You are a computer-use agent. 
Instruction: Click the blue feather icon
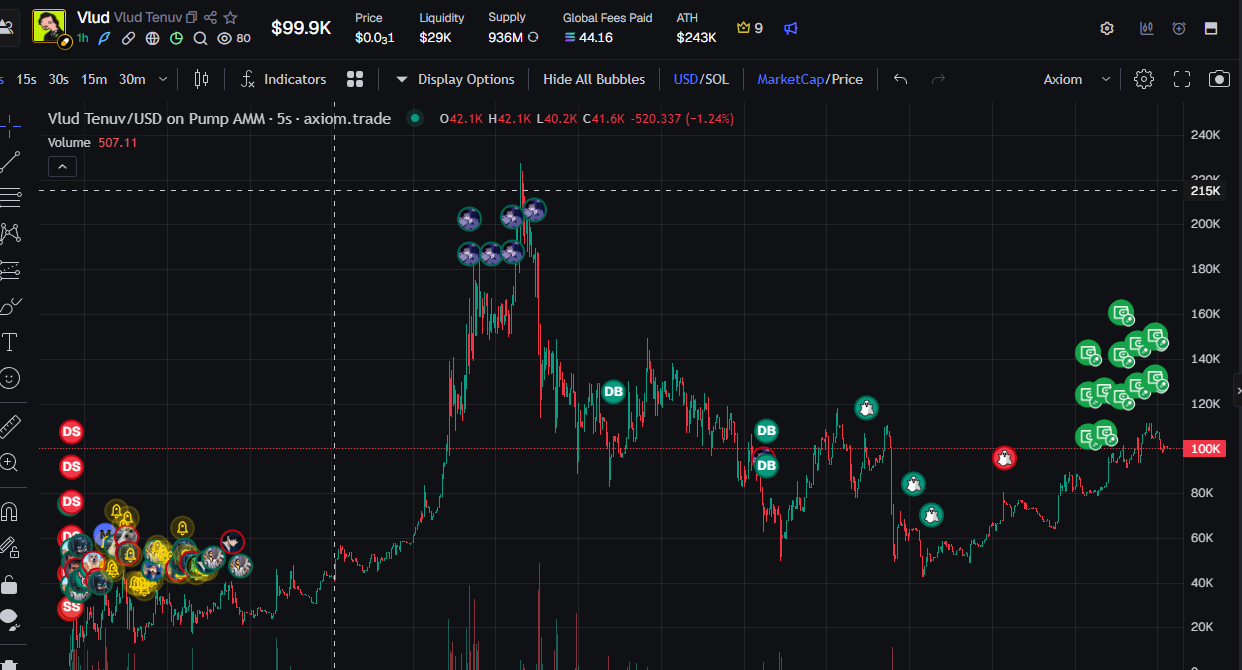pyautogui.click(x=104, y=38)
